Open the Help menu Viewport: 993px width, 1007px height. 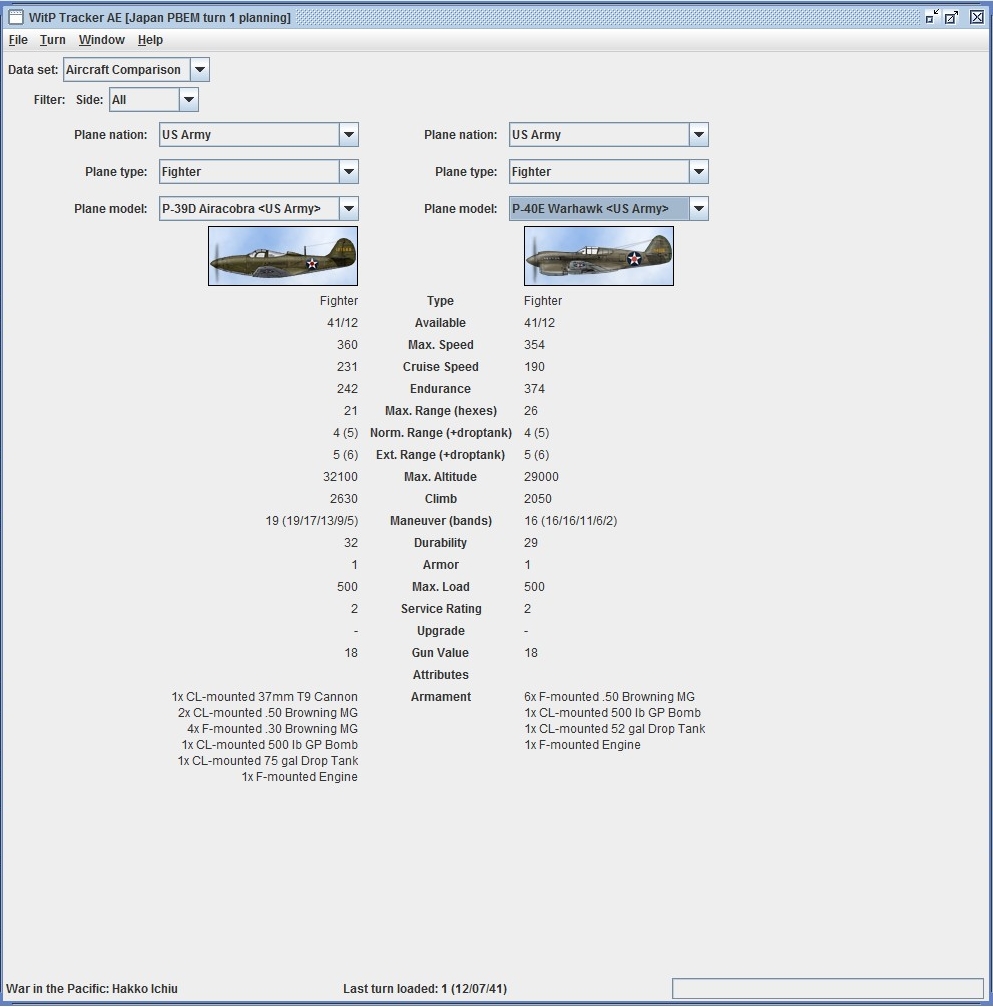[150, 40]
